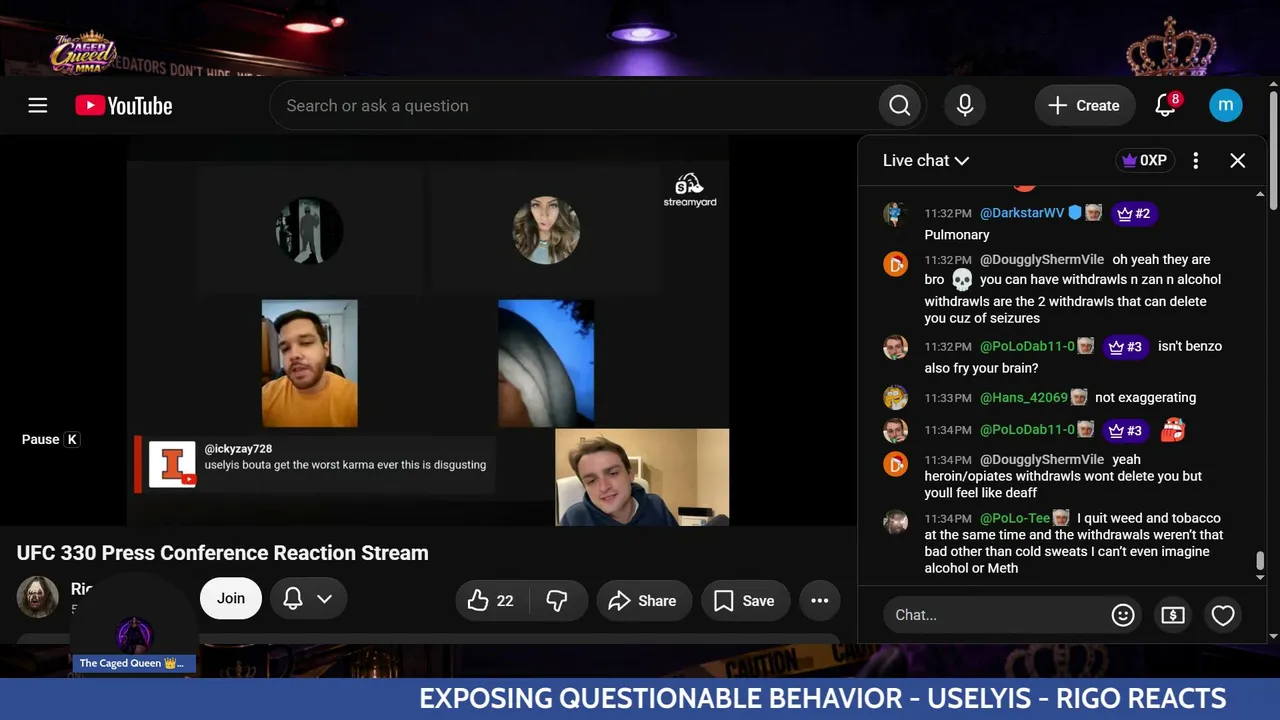Save the video to a playlist

745,600
